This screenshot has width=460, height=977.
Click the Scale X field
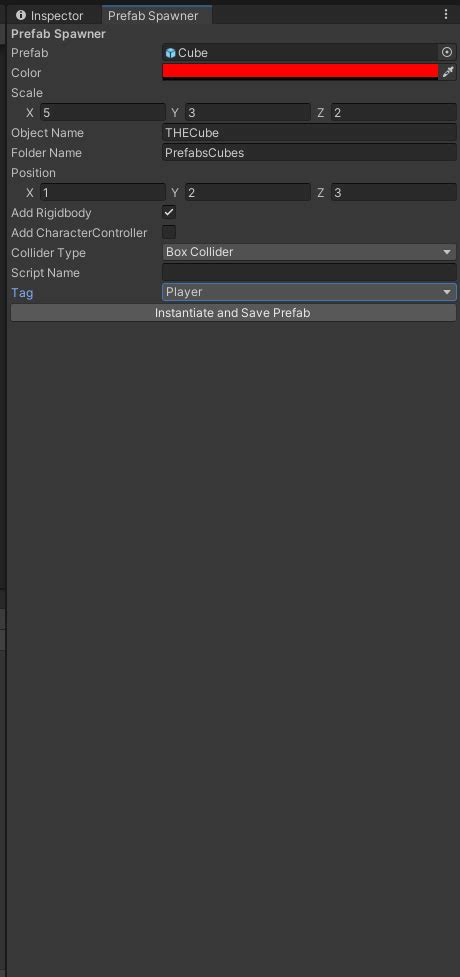(x=103, y=113)
